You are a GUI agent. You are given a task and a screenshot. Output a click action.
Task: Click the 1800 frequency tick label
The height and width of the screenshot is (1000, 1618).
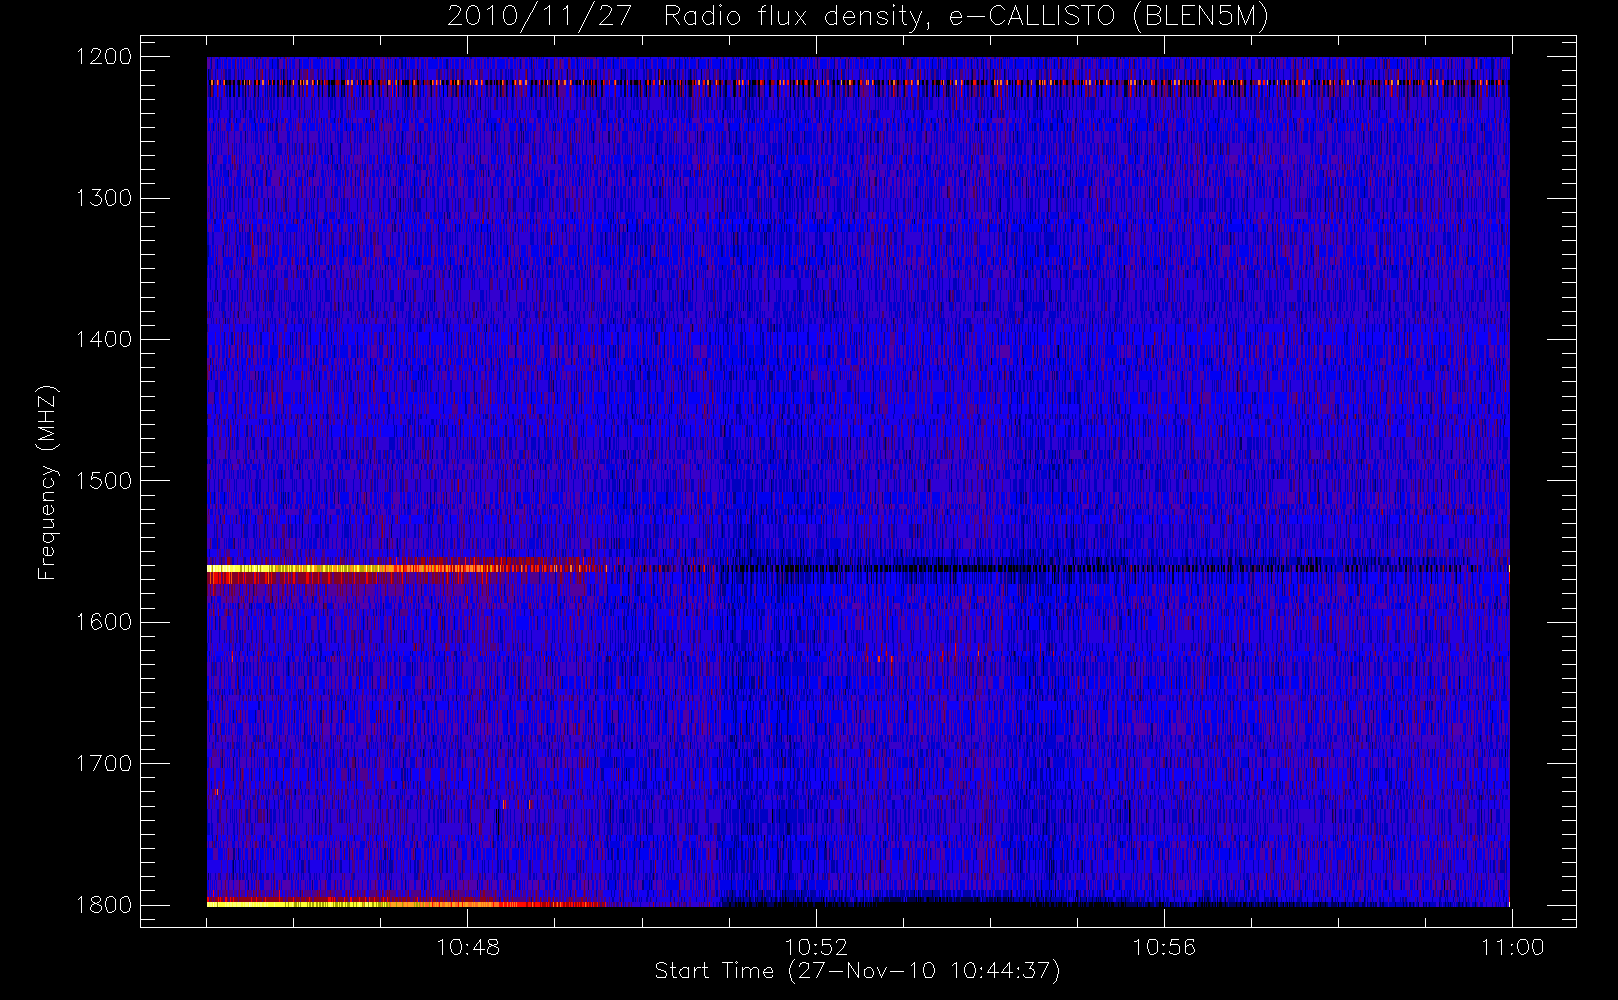pyautogui.click(x=104, y=905)
